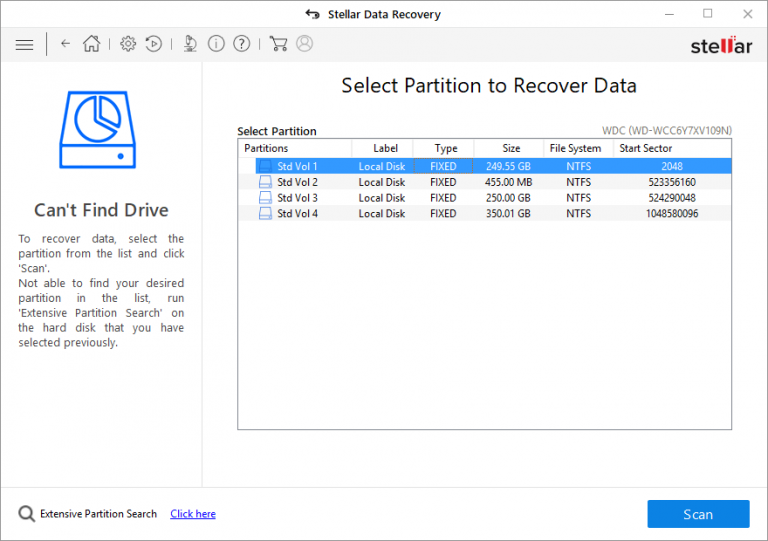Select the Std Vol 1 partition row
This screenshot has height=541, width=768.
click(485, 166)
